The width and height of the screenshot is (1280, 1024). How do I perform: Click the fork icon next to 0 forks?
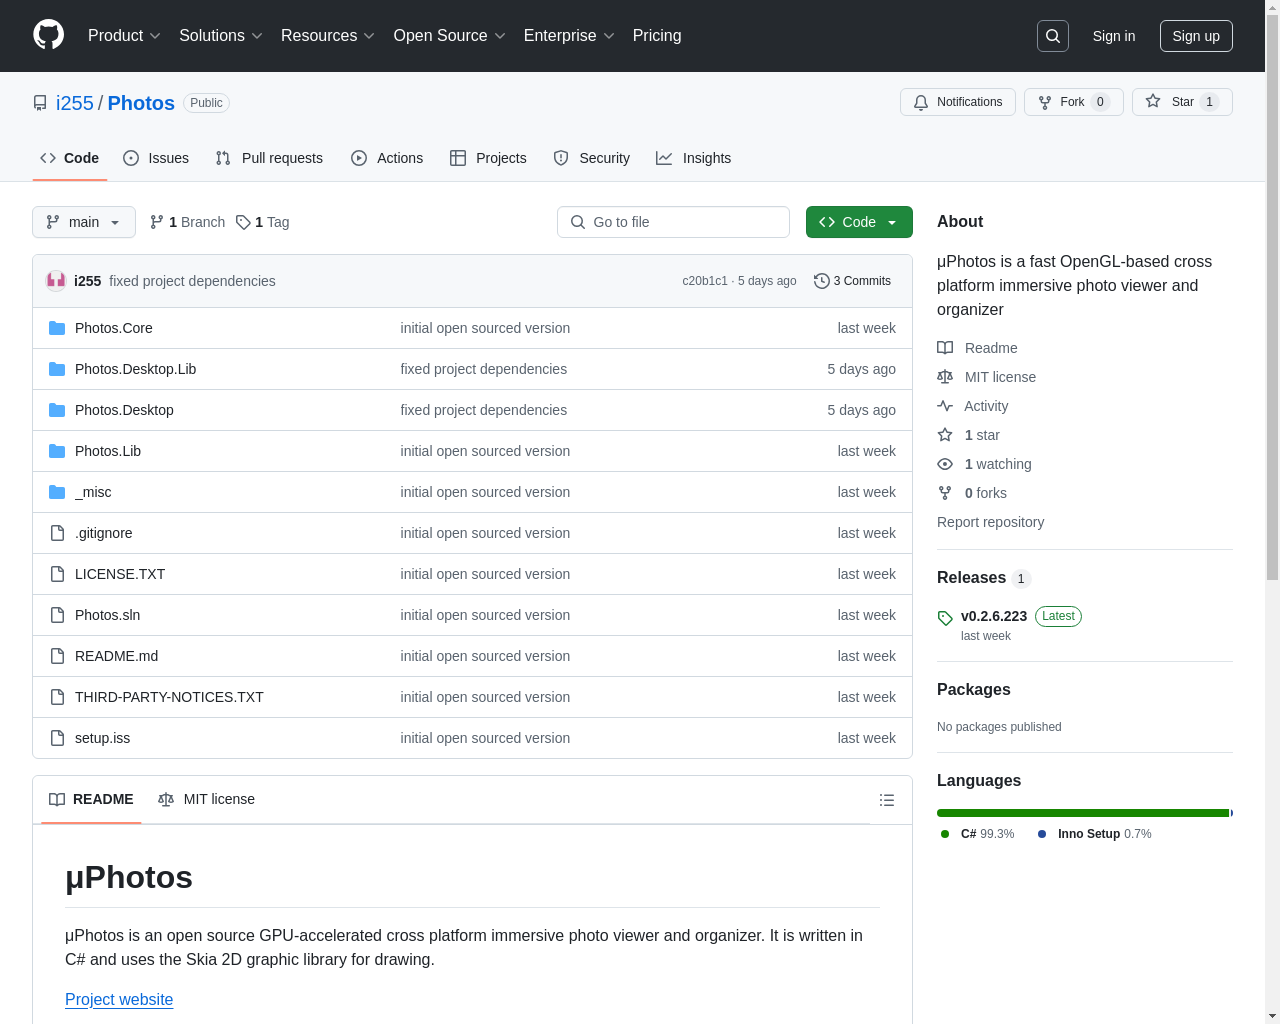click(x=945, y=493)
